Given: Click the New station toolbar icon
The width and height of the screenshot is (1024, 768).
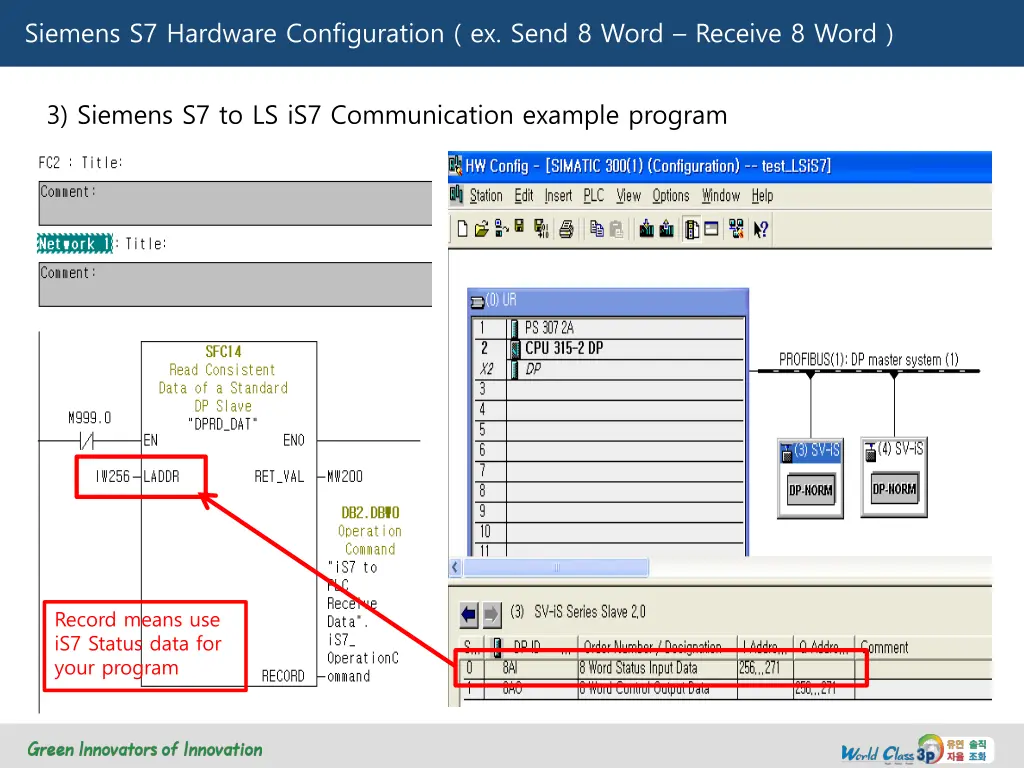Looking at the screenshot, I should 462,229.
